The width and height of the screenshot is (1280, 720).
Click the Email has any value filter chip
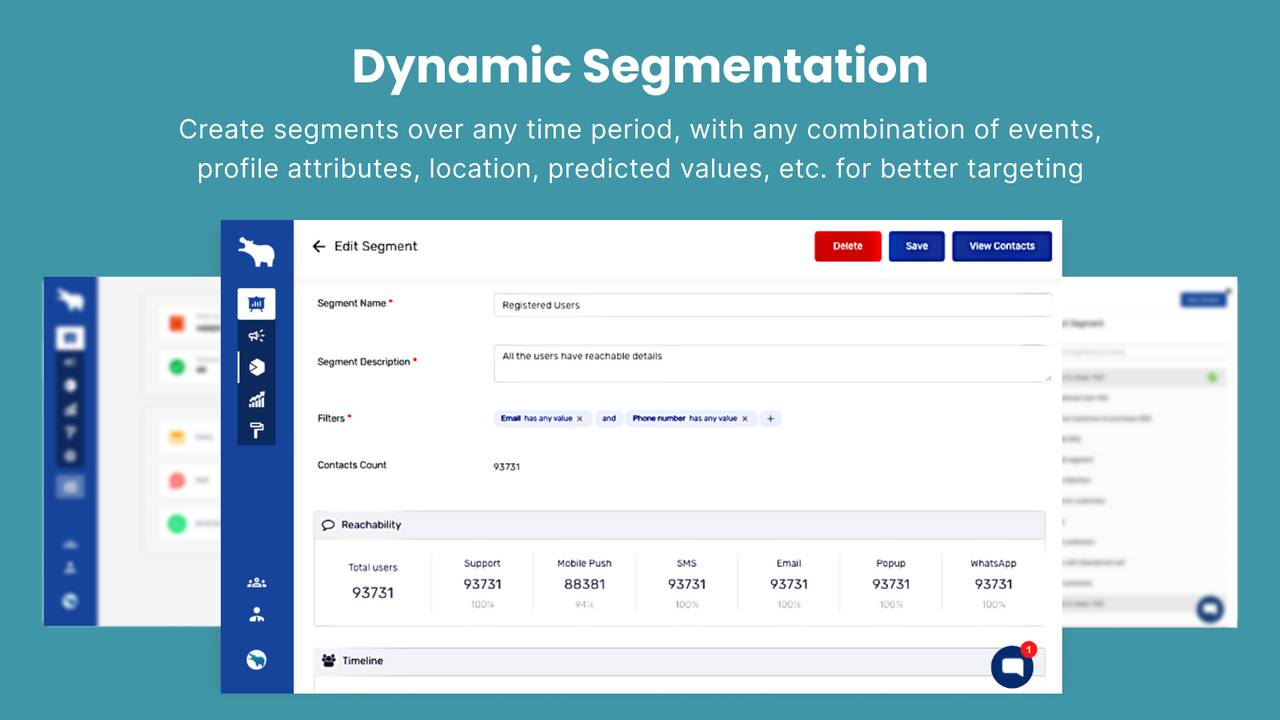pos(543,419)
